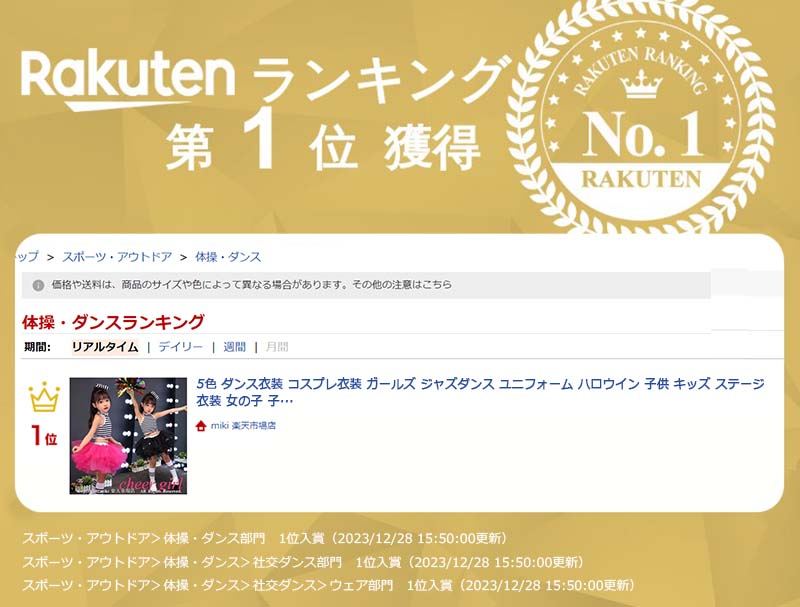Select the greyed 月間 period tab

[x=277, y=347]
